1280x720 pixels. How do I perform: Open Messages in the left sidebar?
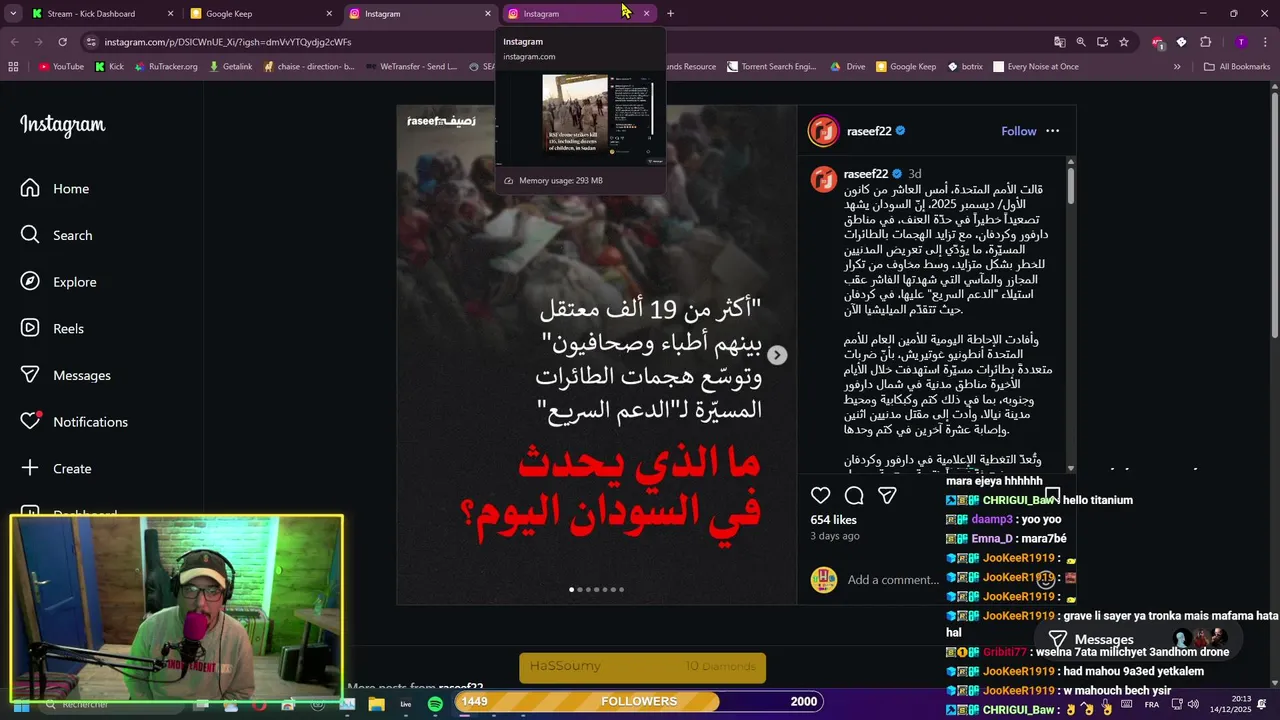point(66,375)
